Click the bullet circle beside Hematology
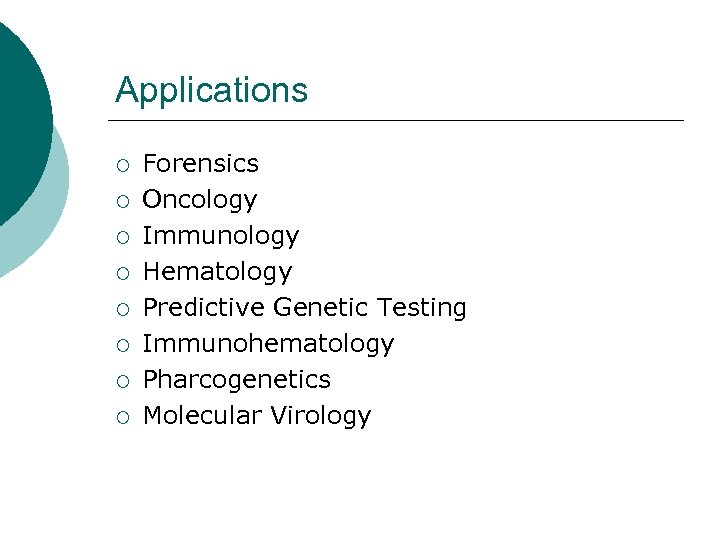Viewport: 720px width, 540px height. coord(122,272)
